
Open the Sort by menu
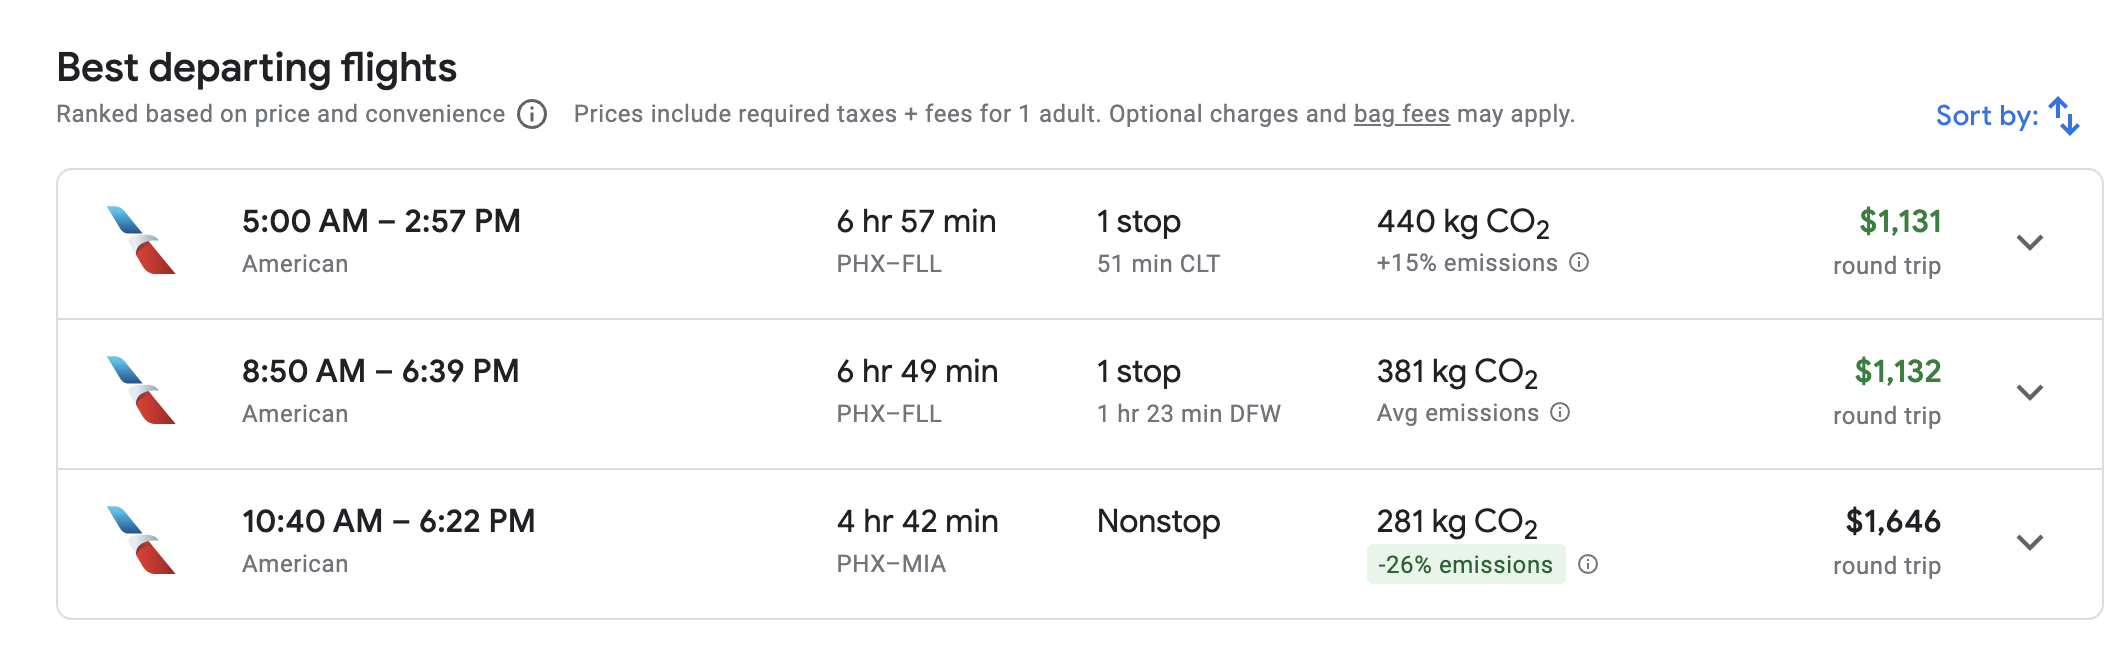click(x=1986, y=116)
